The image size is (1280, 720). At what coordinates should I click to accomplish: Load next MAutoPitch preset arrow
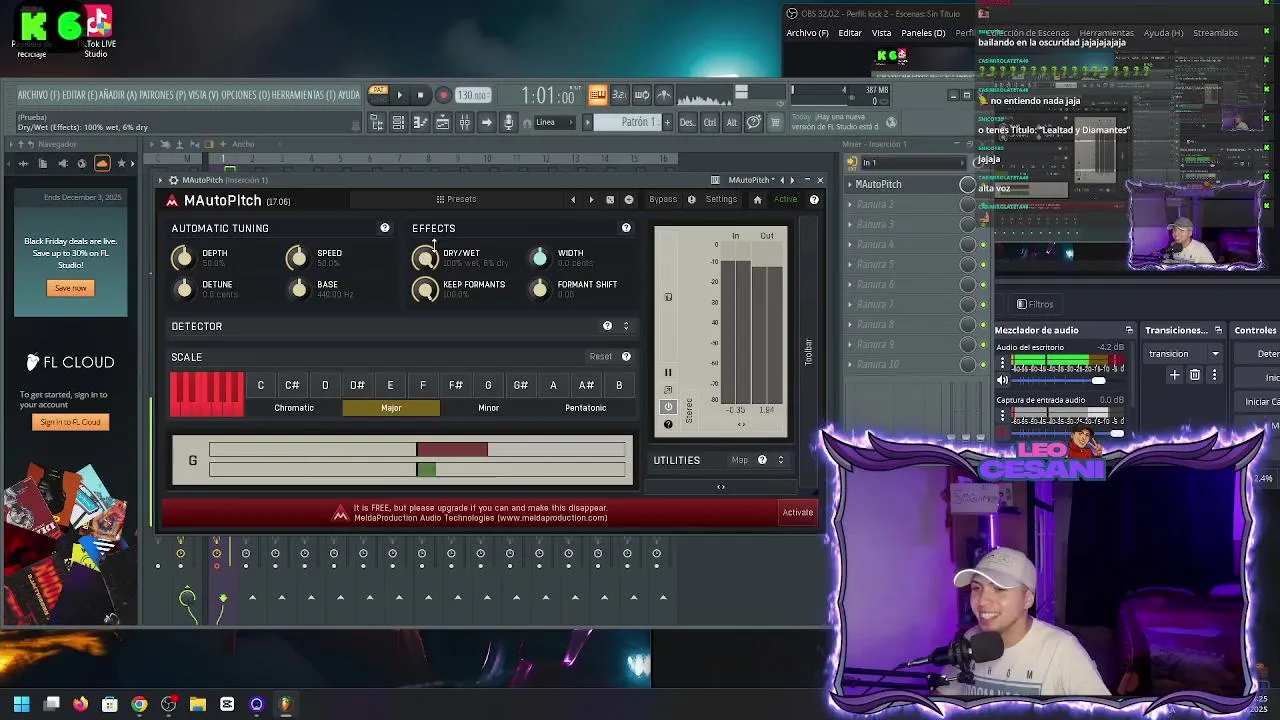click(591, 200)
